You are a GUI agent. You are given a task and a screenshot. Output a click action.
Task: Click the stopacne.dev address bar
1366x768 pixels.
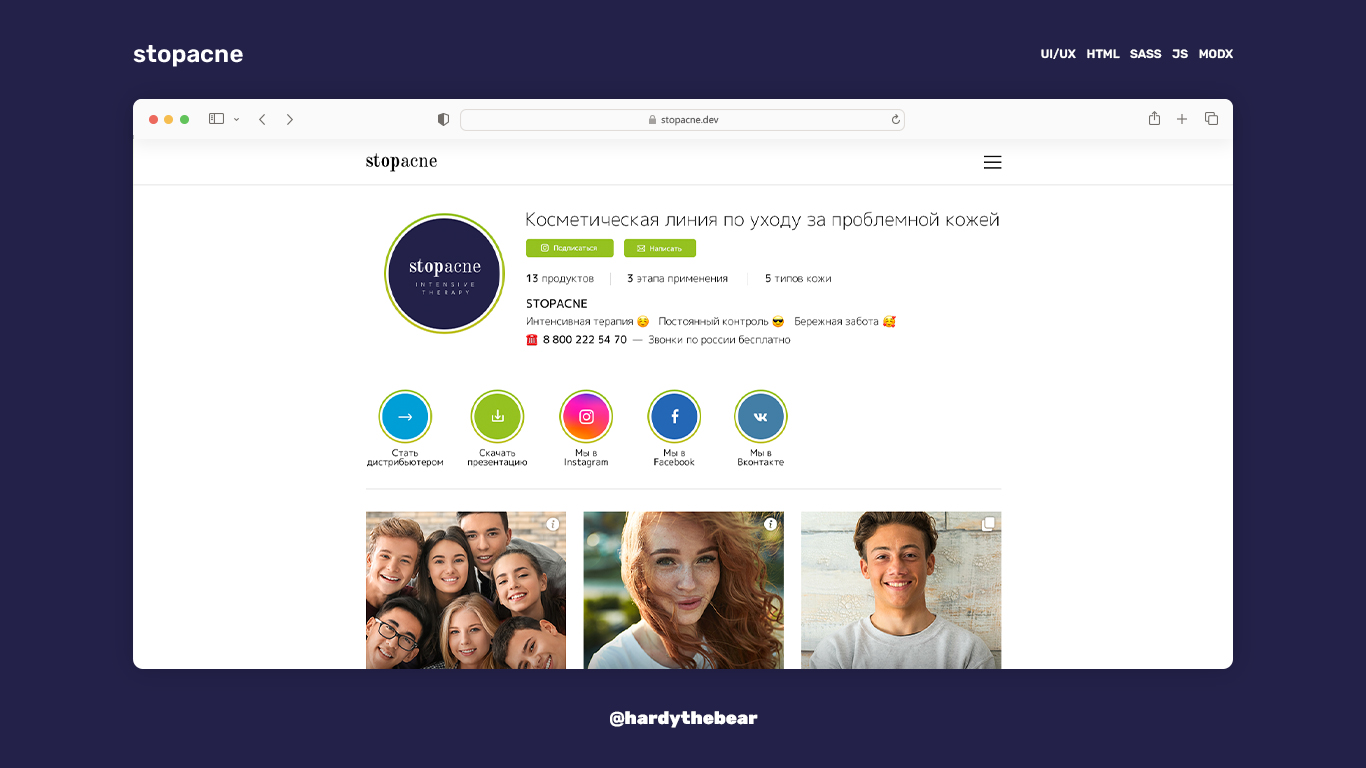[682, 120]
